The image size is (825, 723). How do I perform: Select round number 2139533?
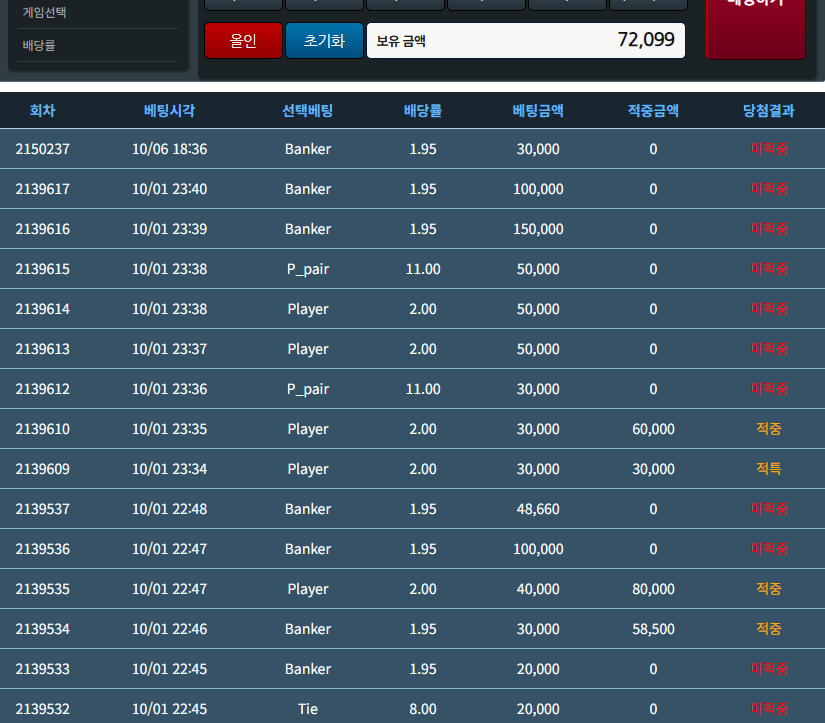tap(43, 669)
